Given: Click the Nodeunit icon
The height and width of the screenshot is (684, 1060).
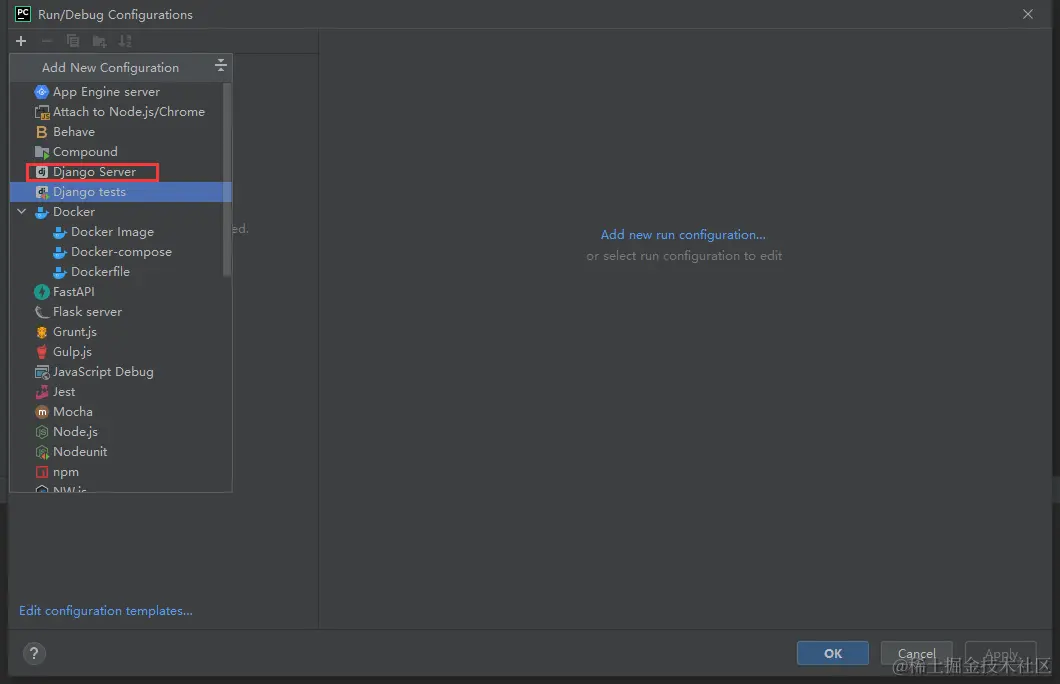Looking at the screenshot, I should (x=41, y=451).
